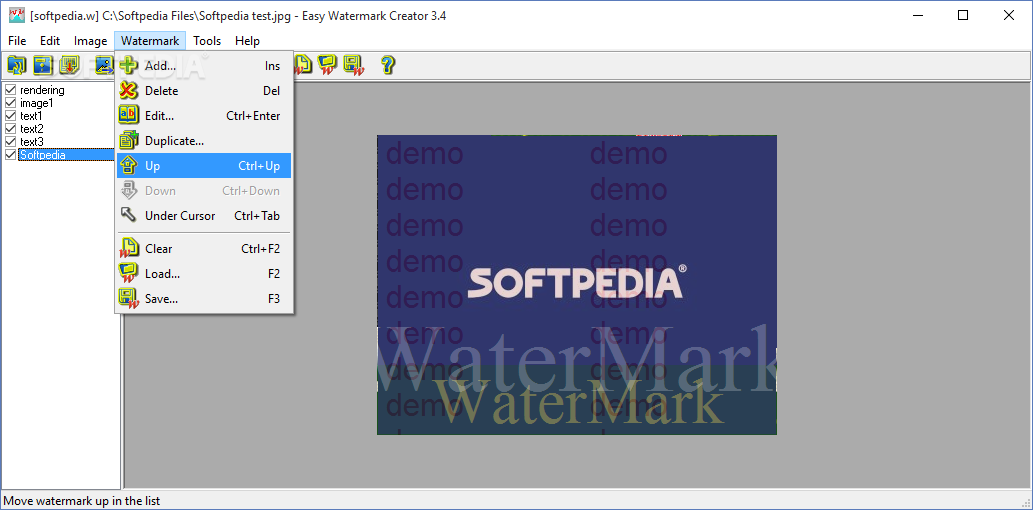
Task: Select Edit... Ctrl+Enter menu entry
Action: click(204, 116)
